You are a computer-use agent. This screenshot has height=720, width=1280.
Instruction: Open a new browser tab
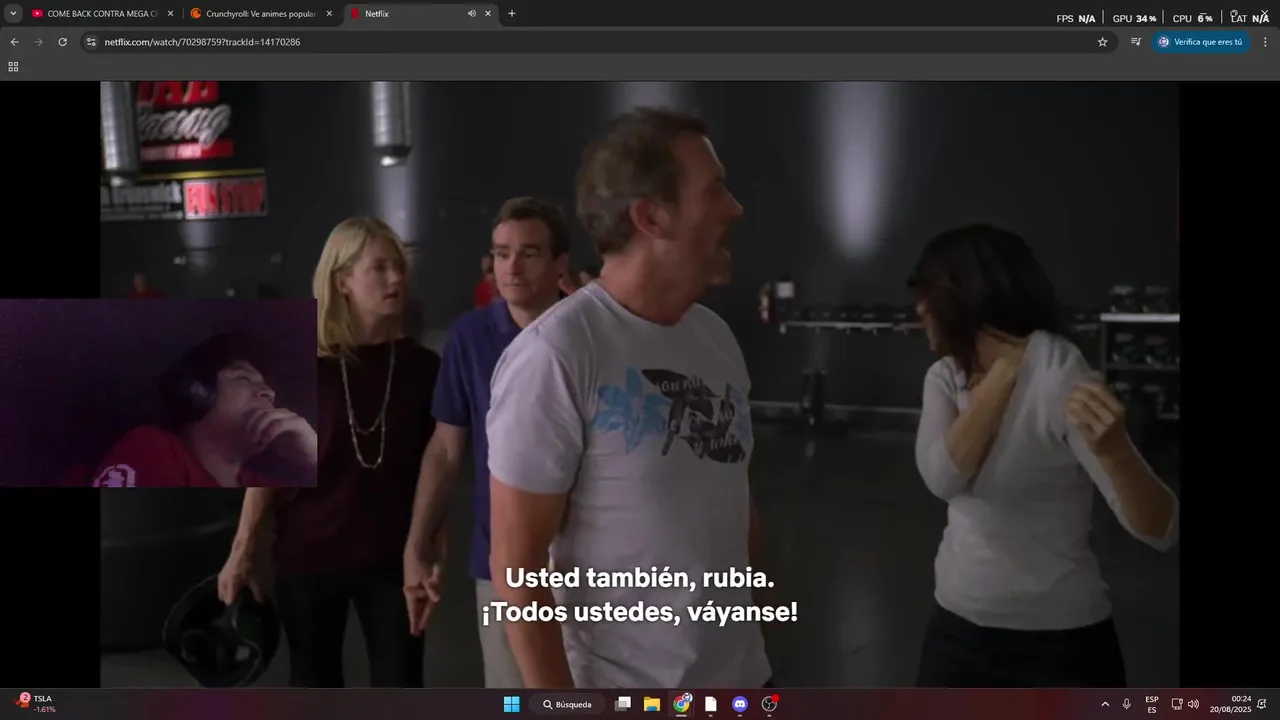pos(512,14)
